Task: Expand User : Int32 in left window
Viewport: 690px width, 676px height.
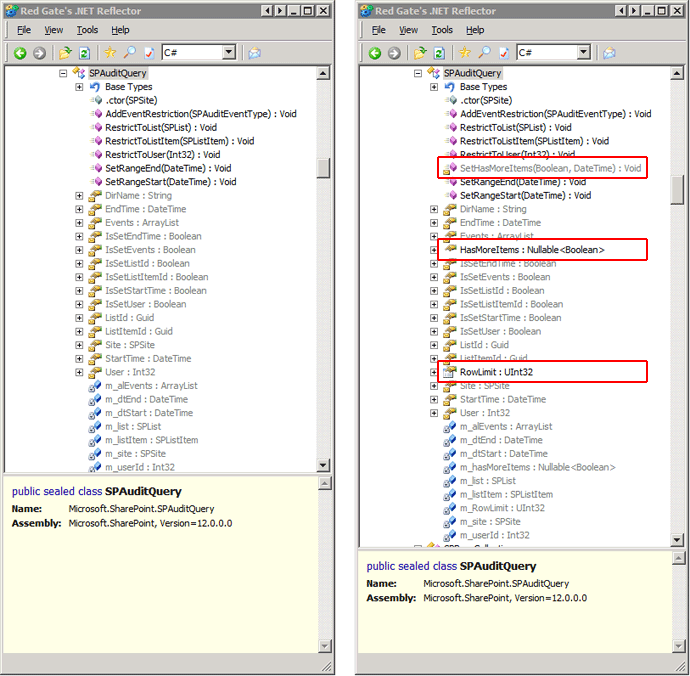Action: point(79,372)
